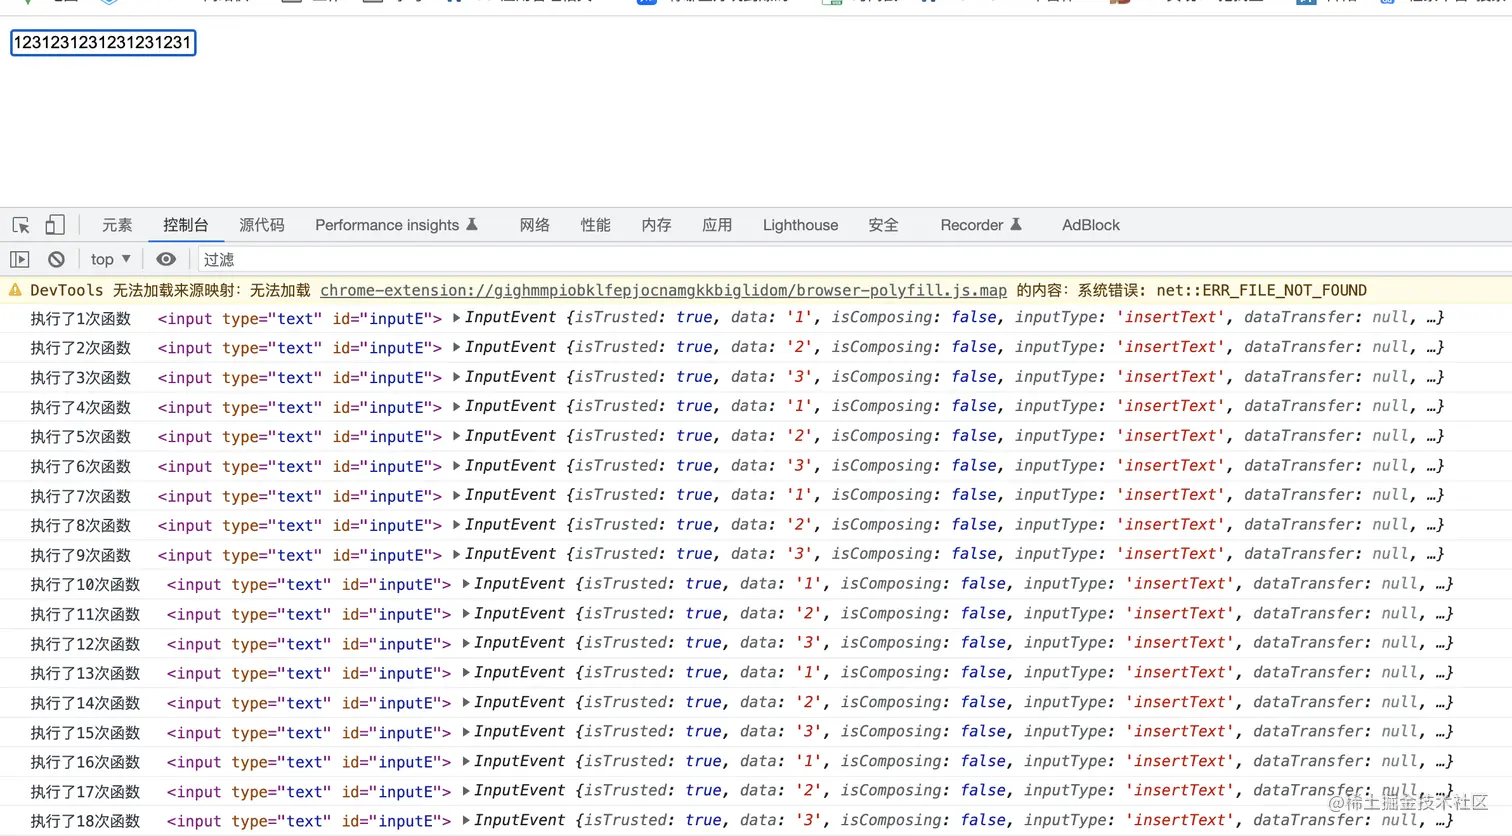1512x836 pixels.
Task: Click the InputEvent label in 执行了2次函数 row
Action: 510,347
